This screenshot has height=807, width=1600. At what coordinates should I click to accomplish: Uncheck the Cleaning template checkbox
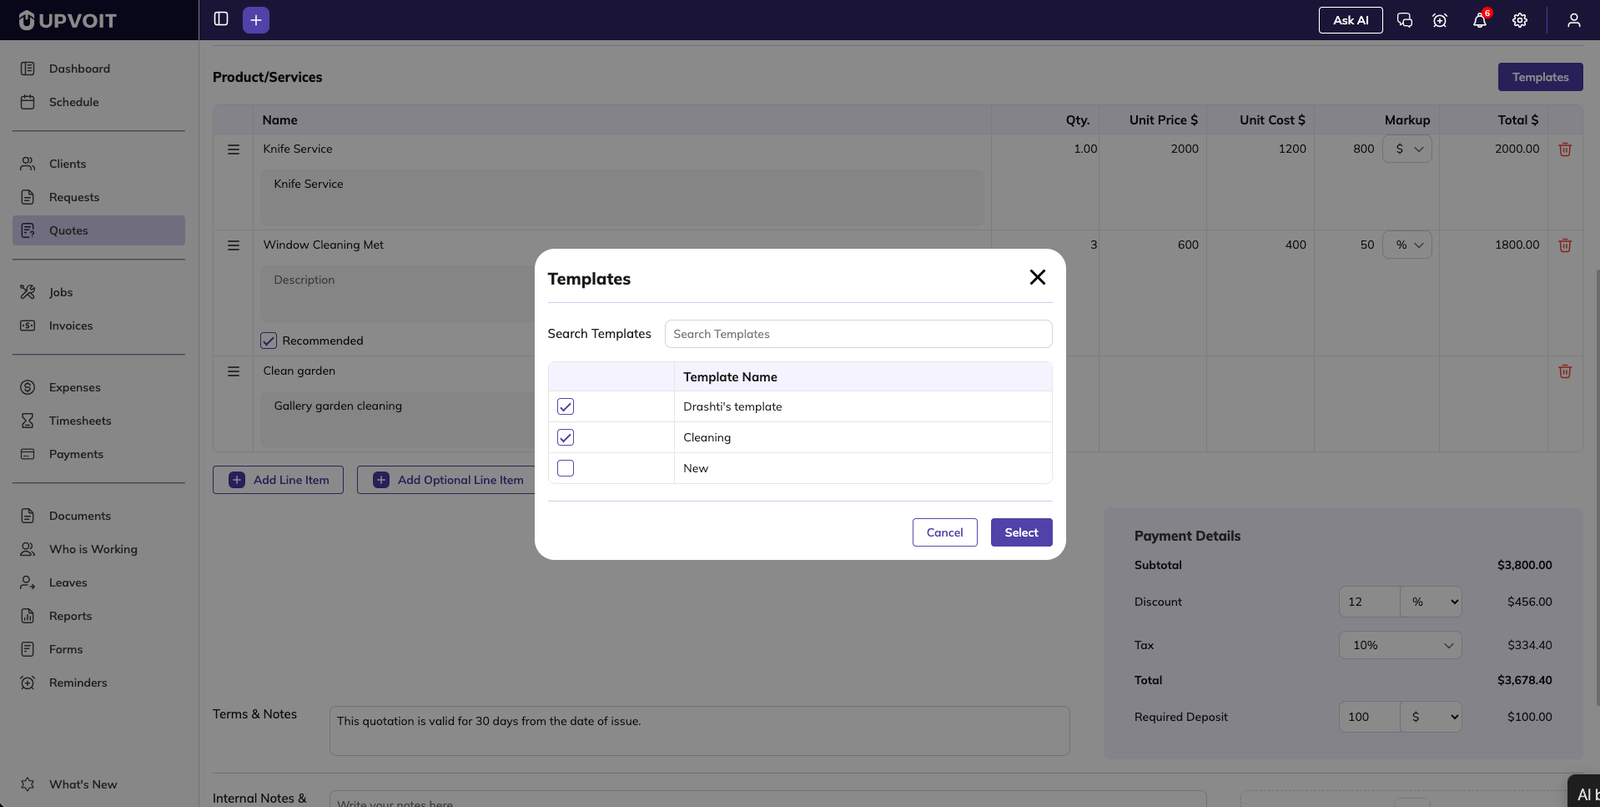[566, 437]
